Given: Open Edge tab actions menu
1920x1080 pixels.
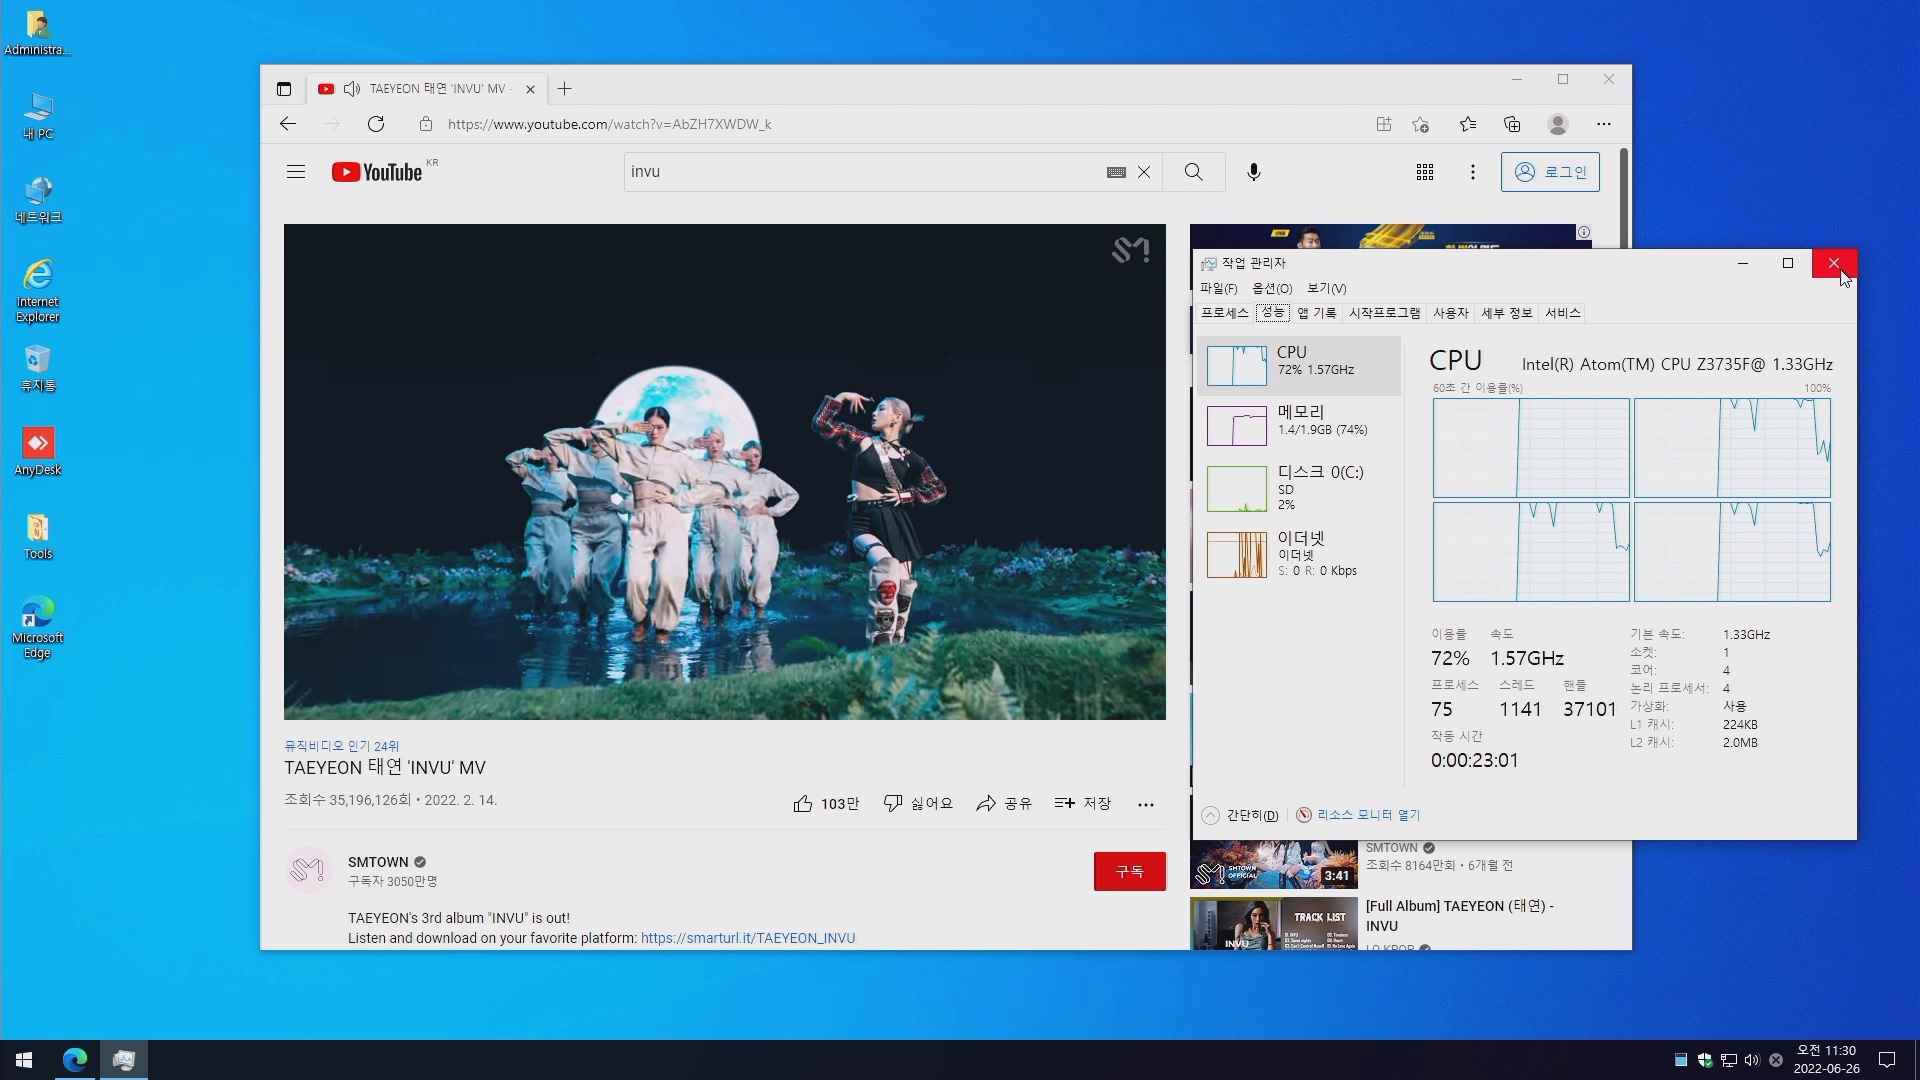Looking at the screenshot, I should (284, 89).
